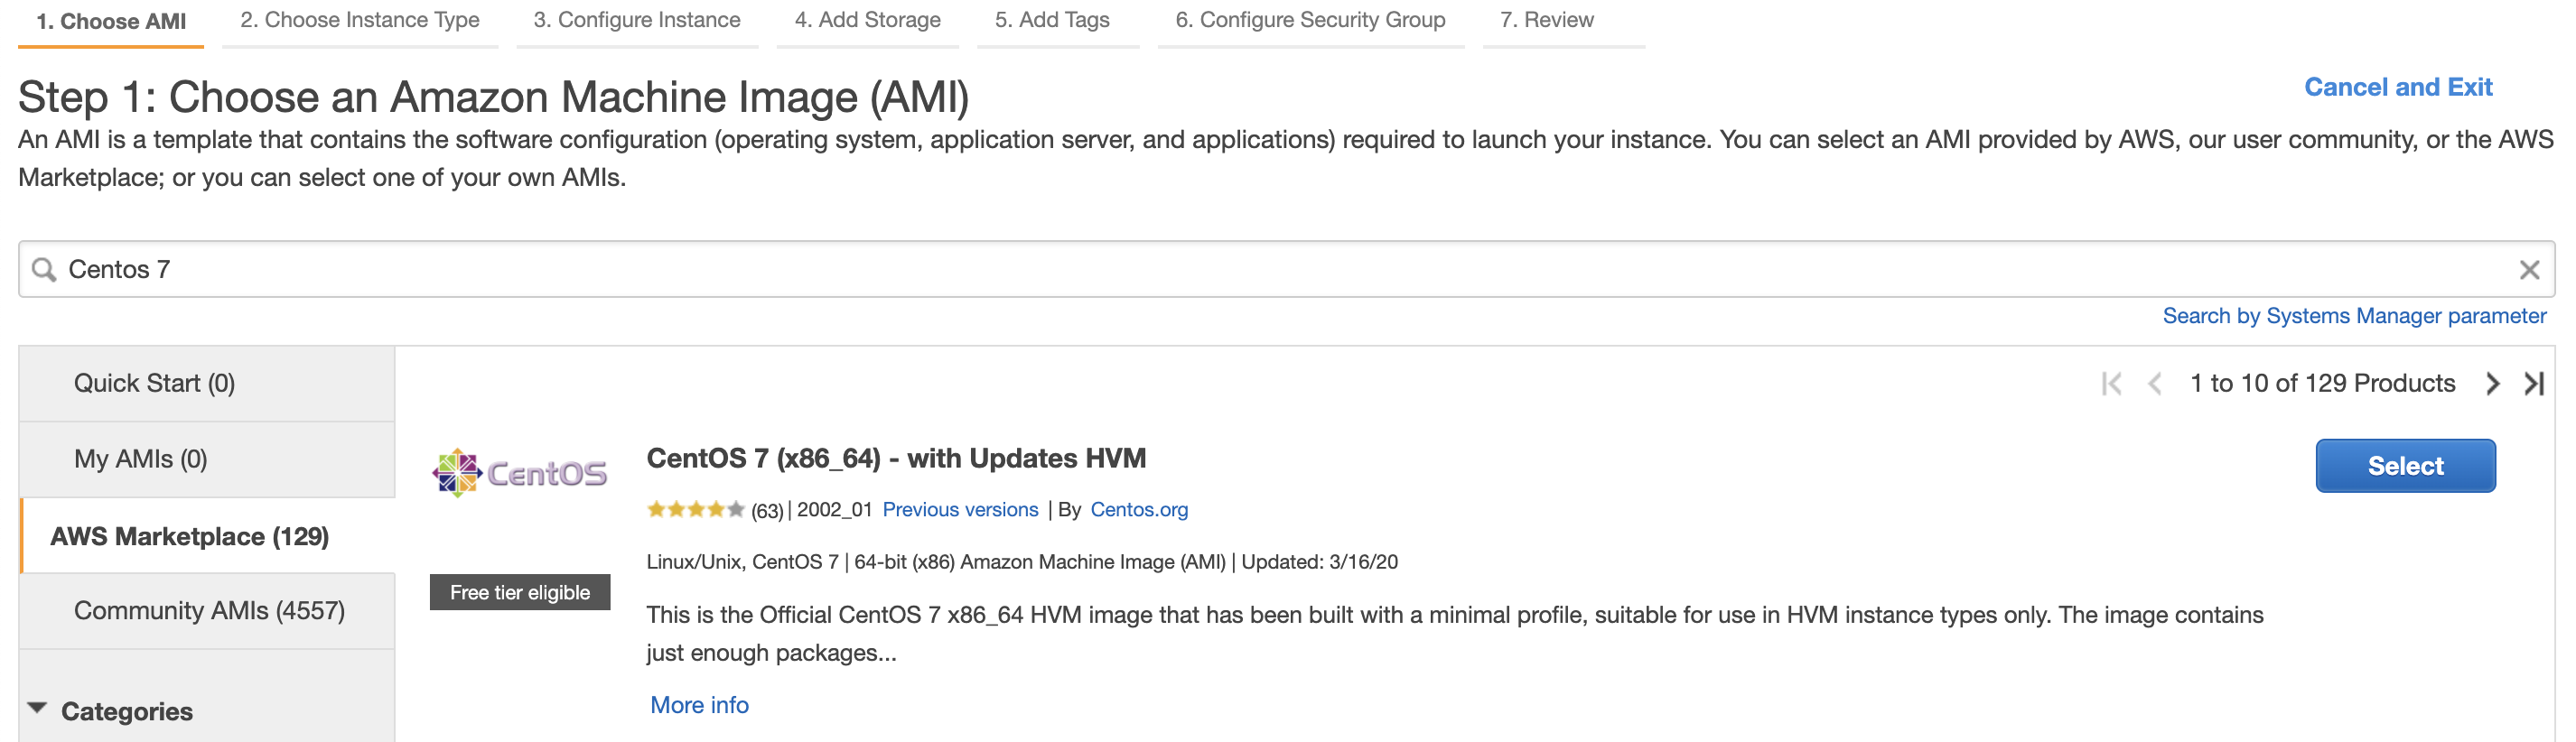This screenshot has height=742, width=2576.
Task: Collapse the Categories section triangle
Action: (38, 709)
